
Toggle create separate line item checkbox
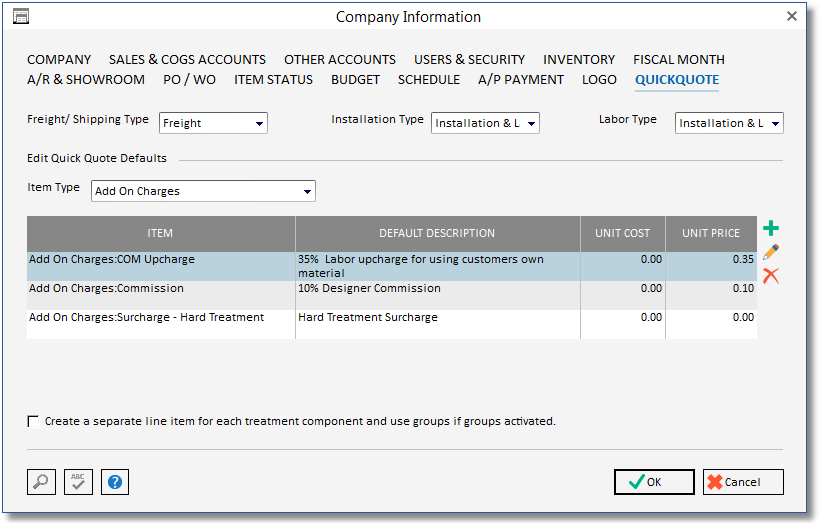pos(34,421)
